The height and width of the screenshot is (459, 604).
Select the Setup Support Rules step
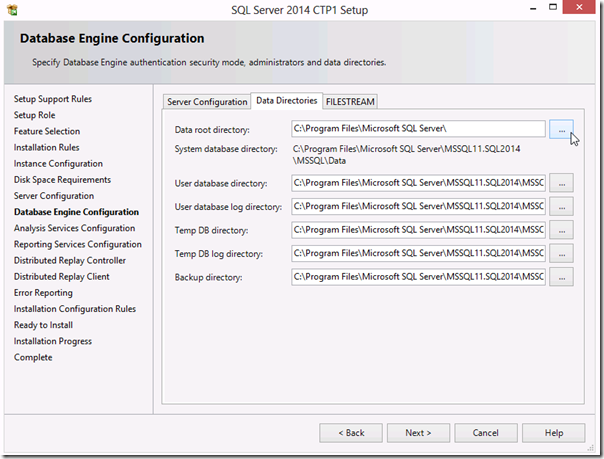tap(53, 99)
